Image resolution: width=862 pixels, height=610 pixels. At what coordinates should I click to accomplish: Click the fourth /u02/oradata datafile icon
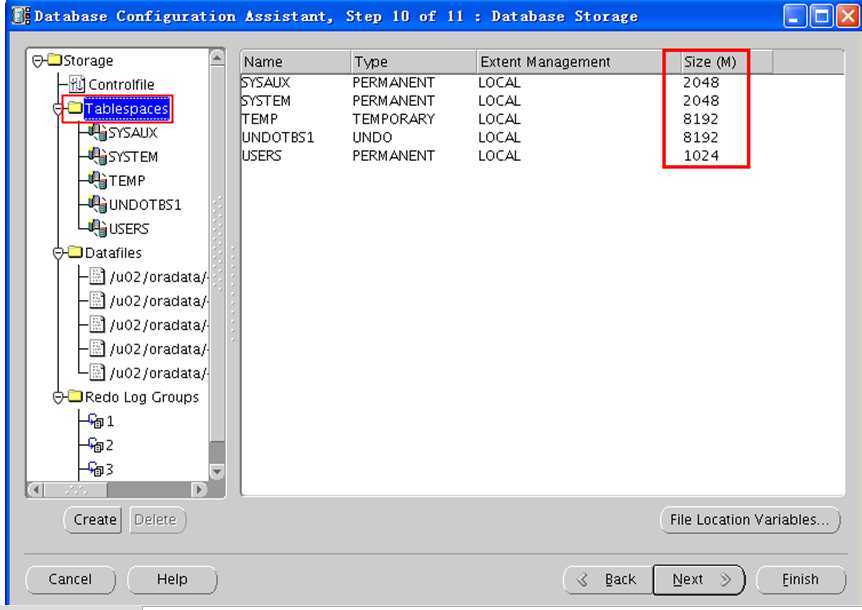[97, 348]
